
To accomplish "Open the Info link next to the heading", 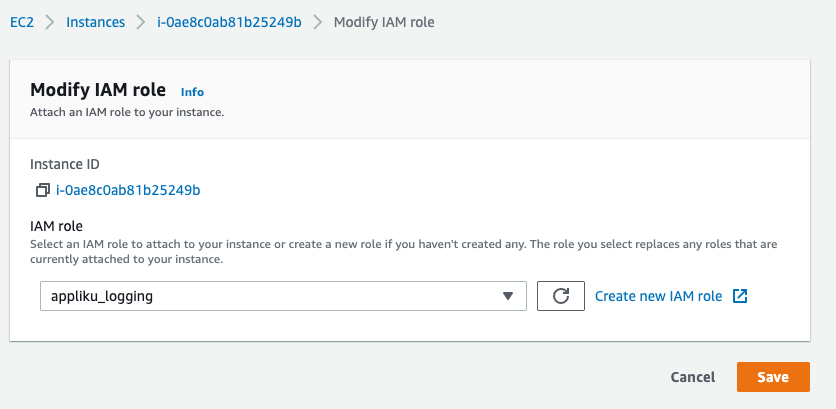I will (192, 92).
